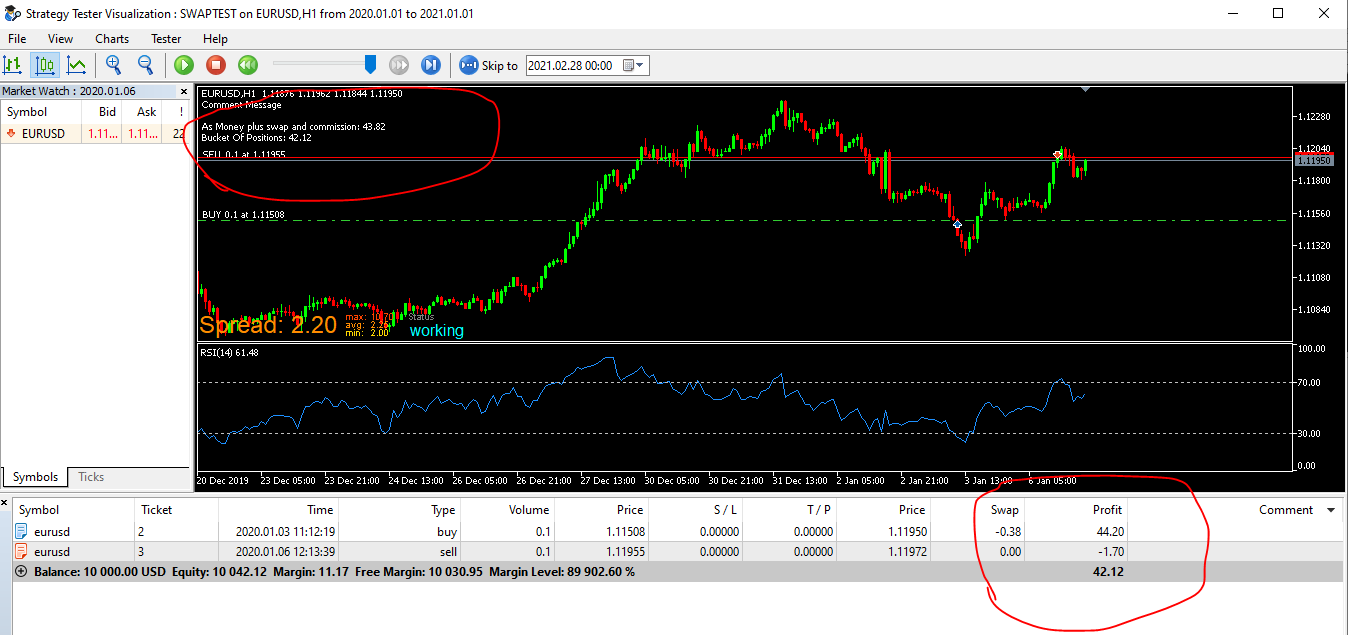Stop the strategy test
The image size is (1348, 635).
point(216,65)
